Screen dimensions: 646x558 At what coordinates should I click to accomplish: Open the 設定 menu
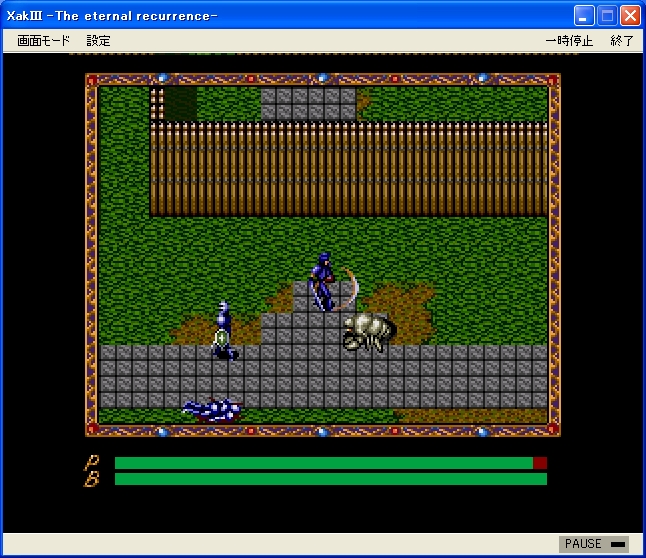point(98,41)
